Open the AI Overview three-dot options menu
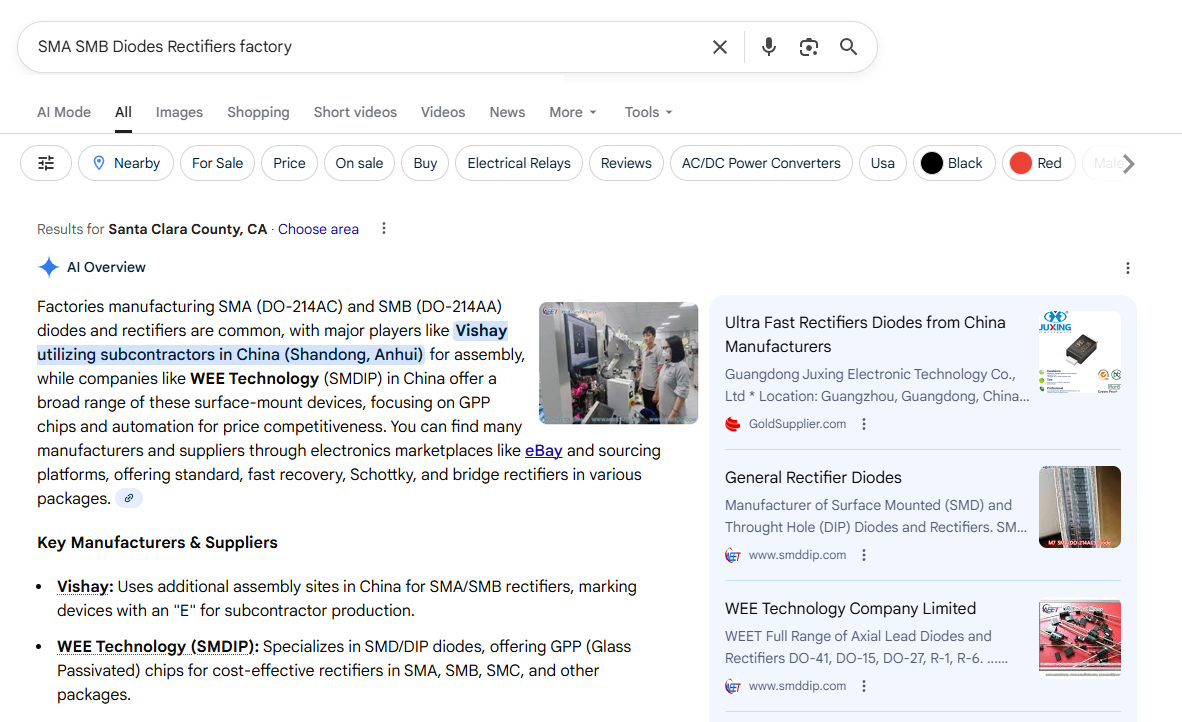1182x722 pixels. 1128,268
